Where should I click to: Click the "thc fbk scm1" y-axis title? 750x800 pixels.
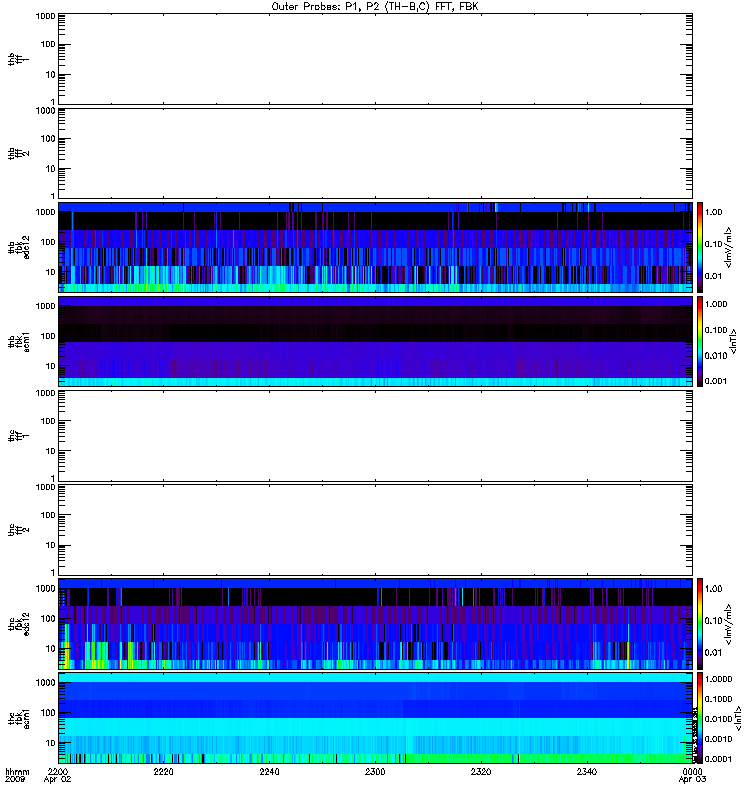point(18,718)
